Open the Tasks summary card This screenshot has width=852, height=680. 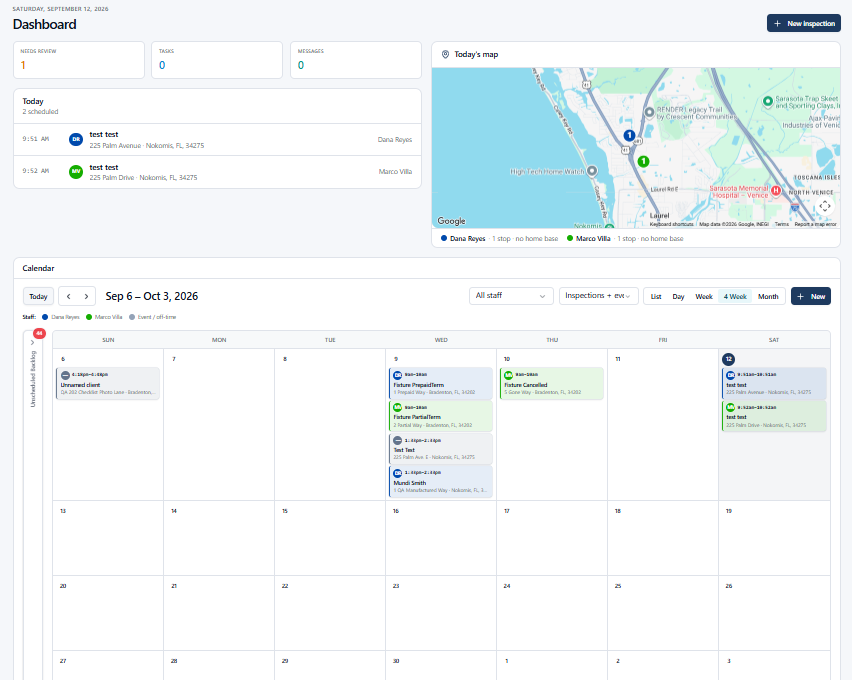[x=217, y=60]
